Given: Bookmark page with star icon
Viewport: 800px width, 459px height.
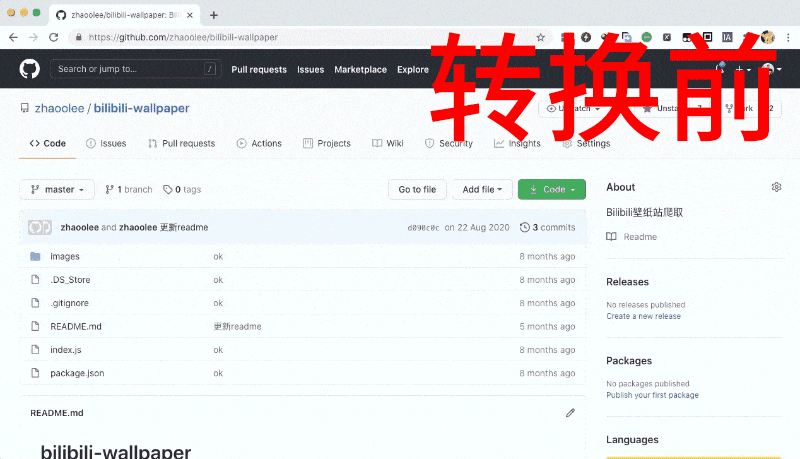Looking at the screenshot, I should coord(541,37).
